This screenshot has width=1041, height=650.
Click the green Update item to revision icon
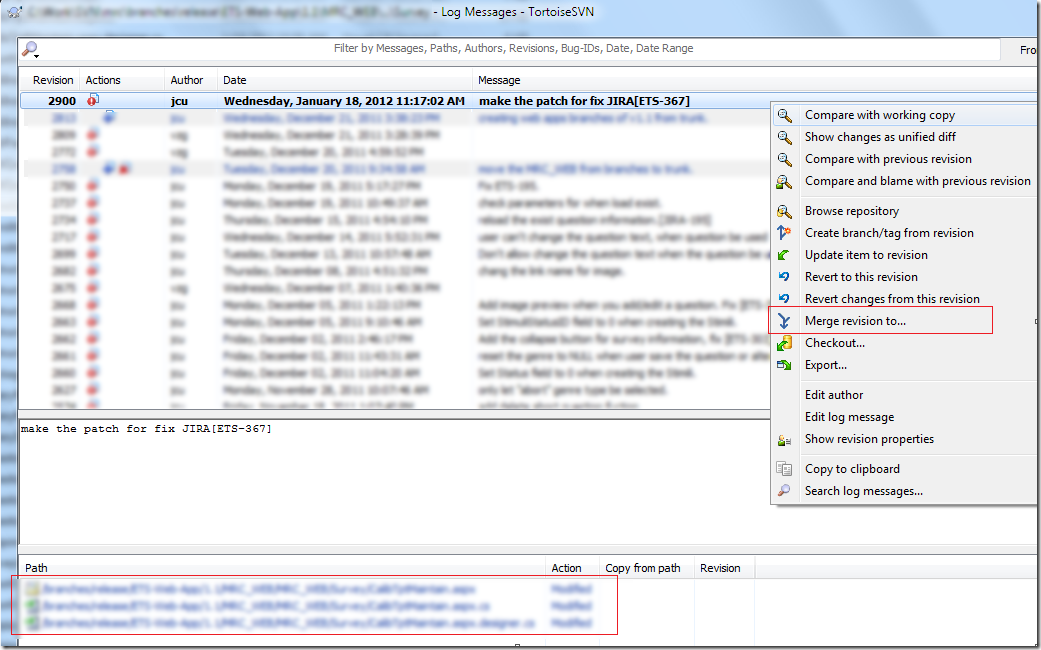point(785,255)
